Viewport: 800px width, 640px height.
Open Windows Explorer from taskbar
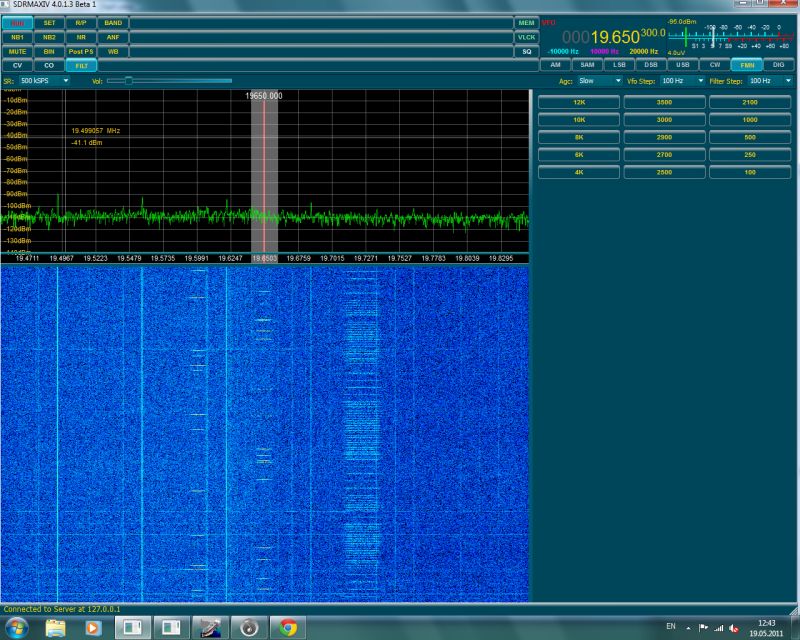(56, 627)
